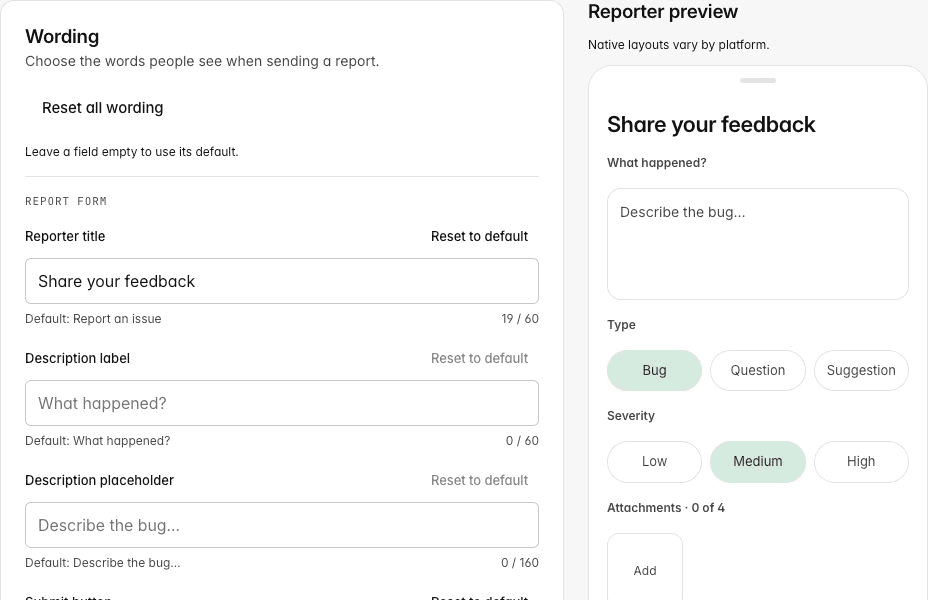This screenshot has width=928, height=600.
Task: Click the 'What happened?' preview label
Action: 657,163
